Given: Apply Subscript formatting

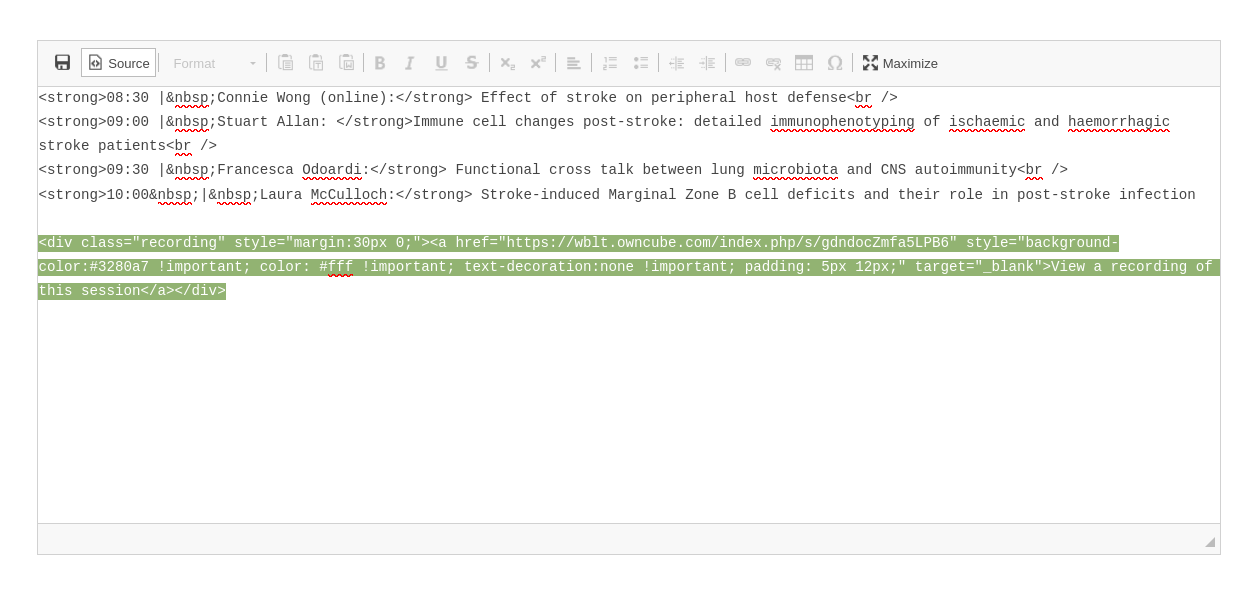Looking at the screenshot, I should tap(507, 62).
